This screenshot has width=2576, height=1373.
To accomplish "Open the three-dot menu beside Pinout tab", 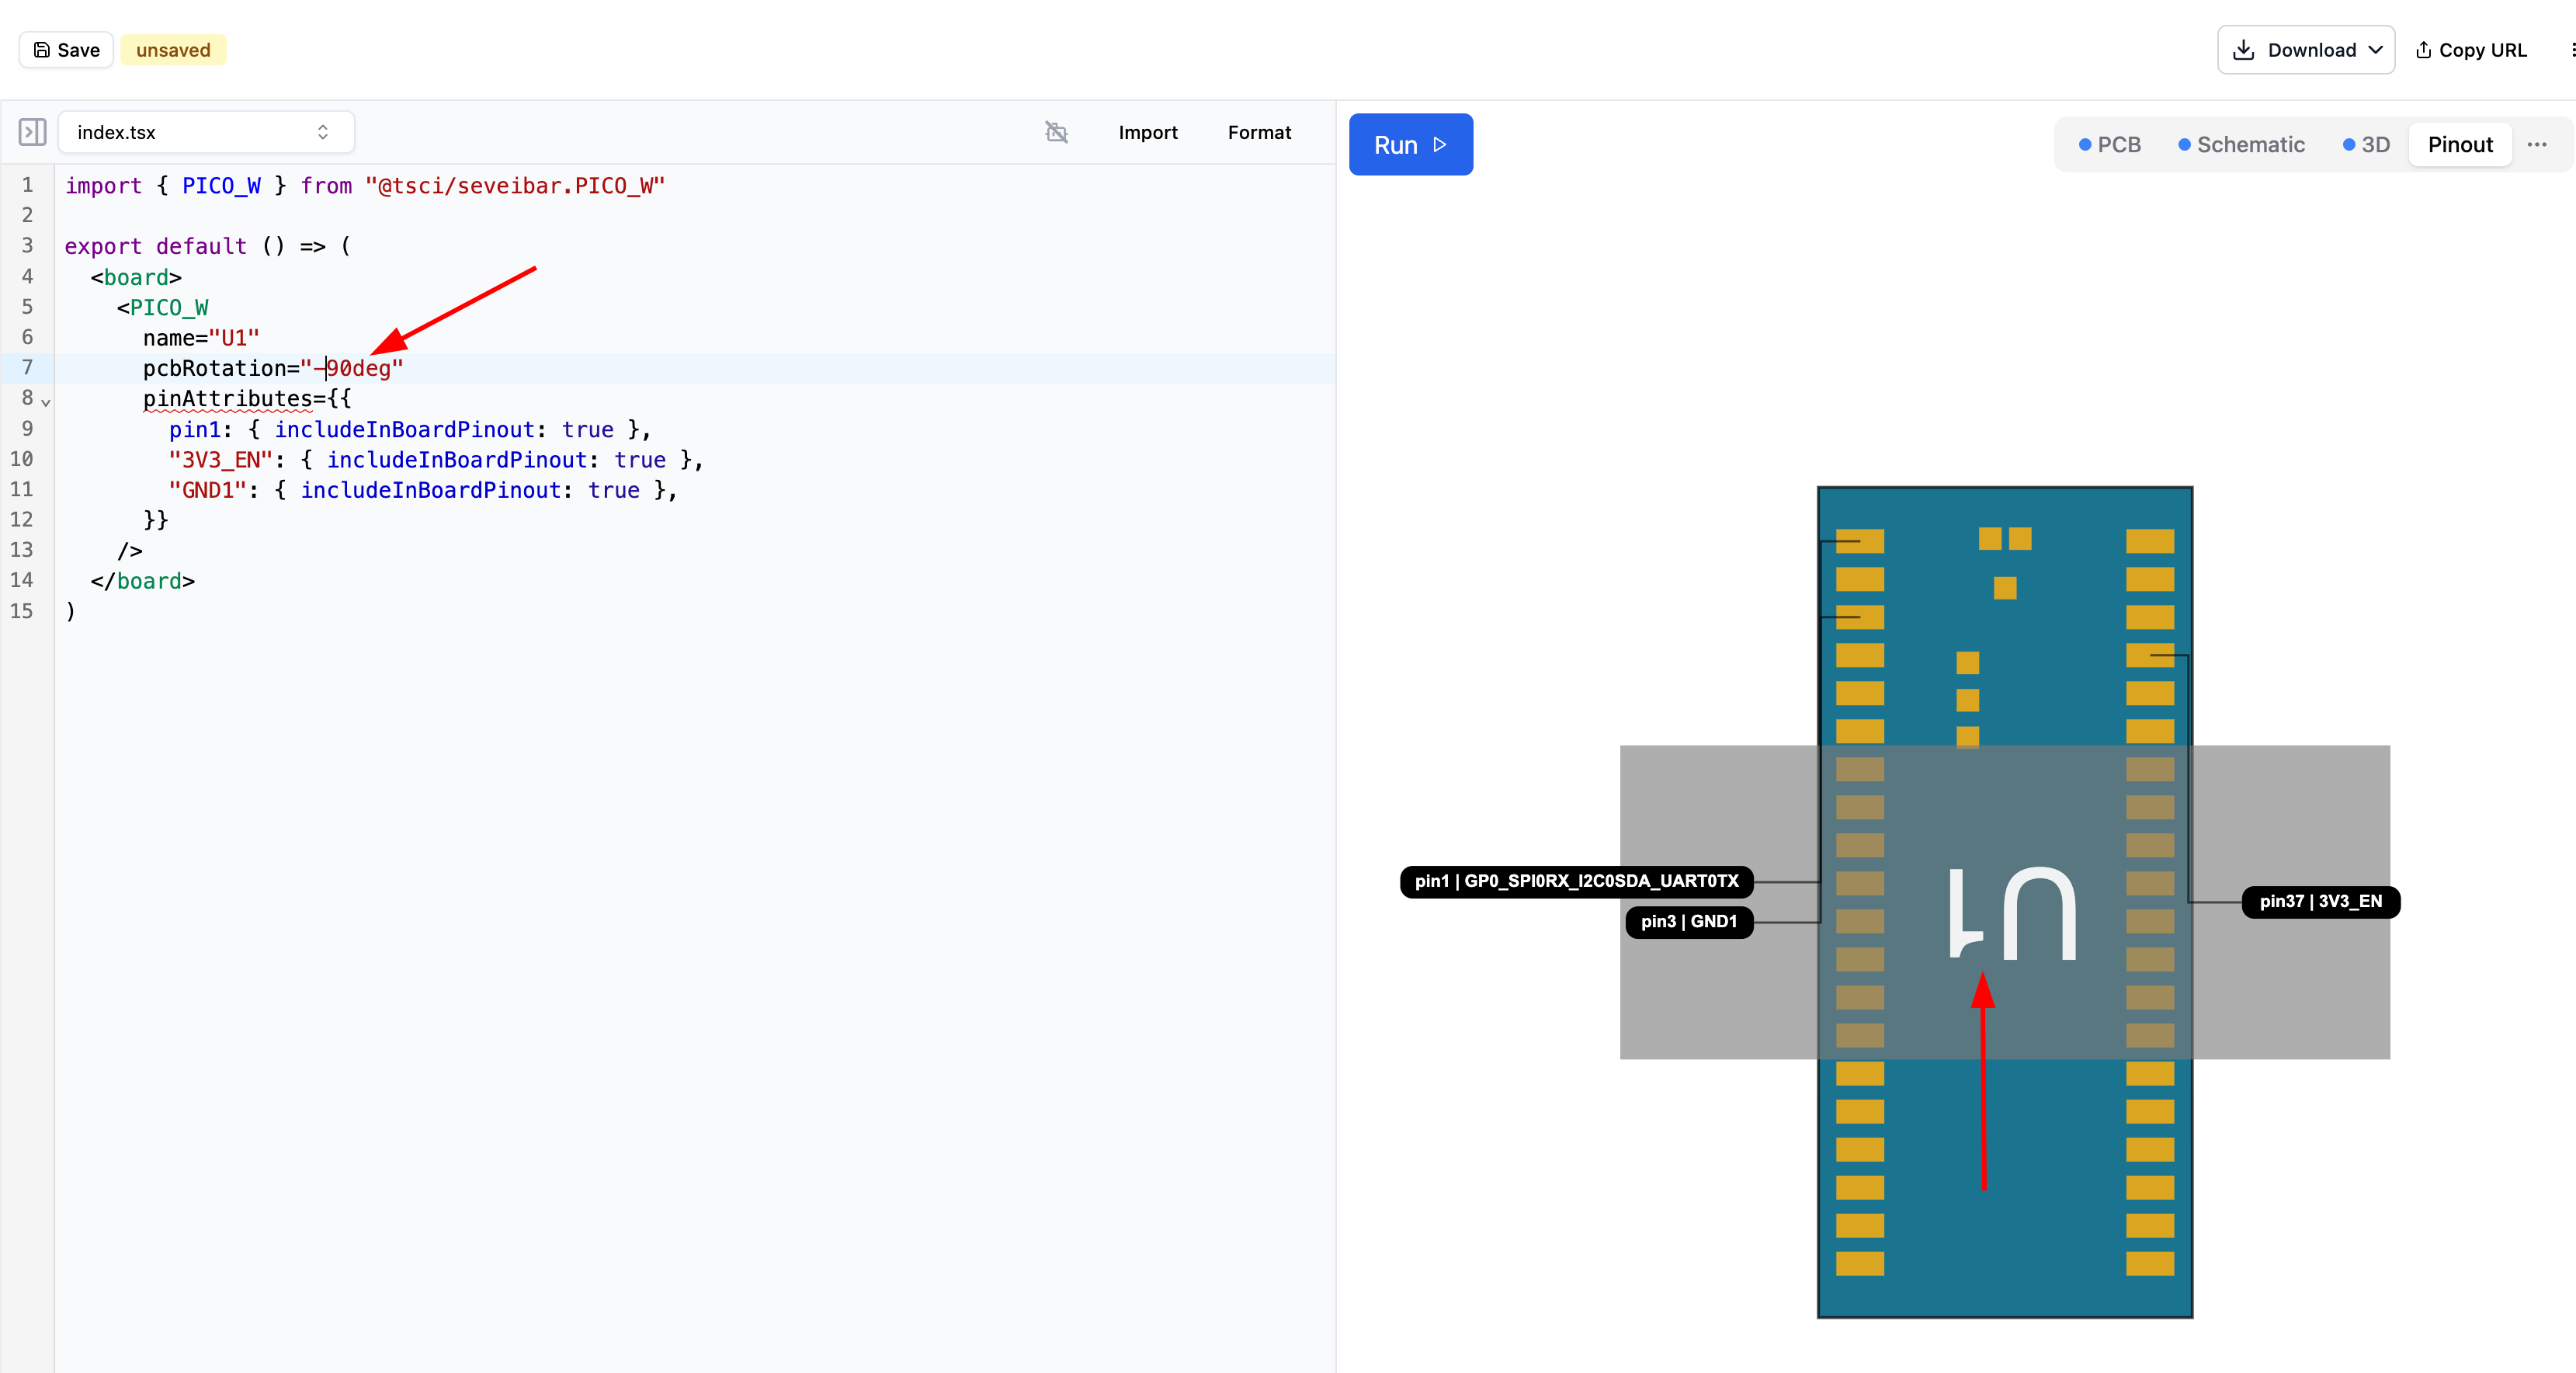I will [2536, 145].
